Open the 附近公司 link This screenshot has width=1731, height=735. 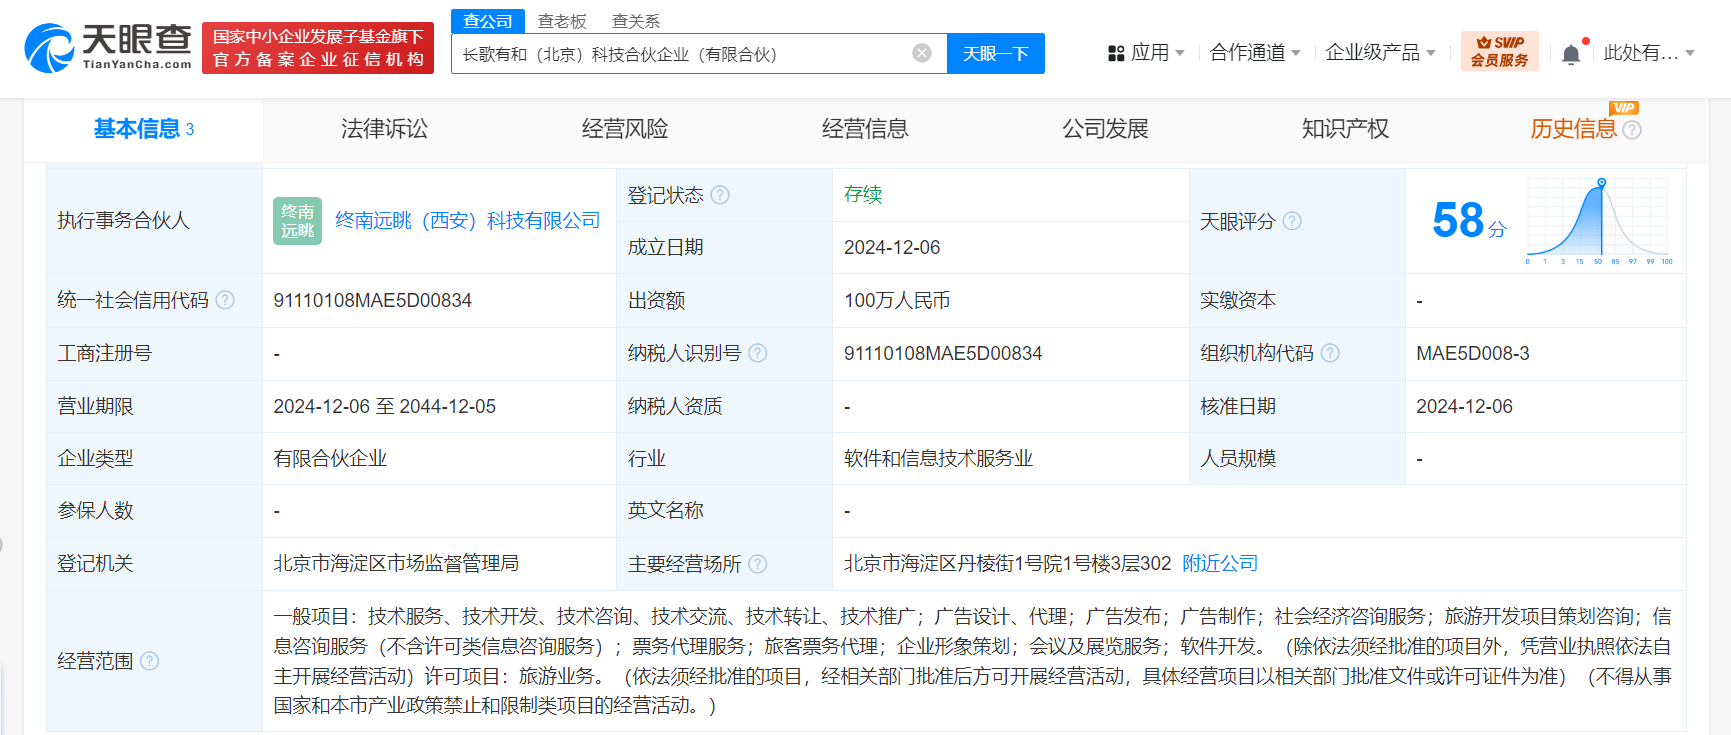[x=1220, y=564]
